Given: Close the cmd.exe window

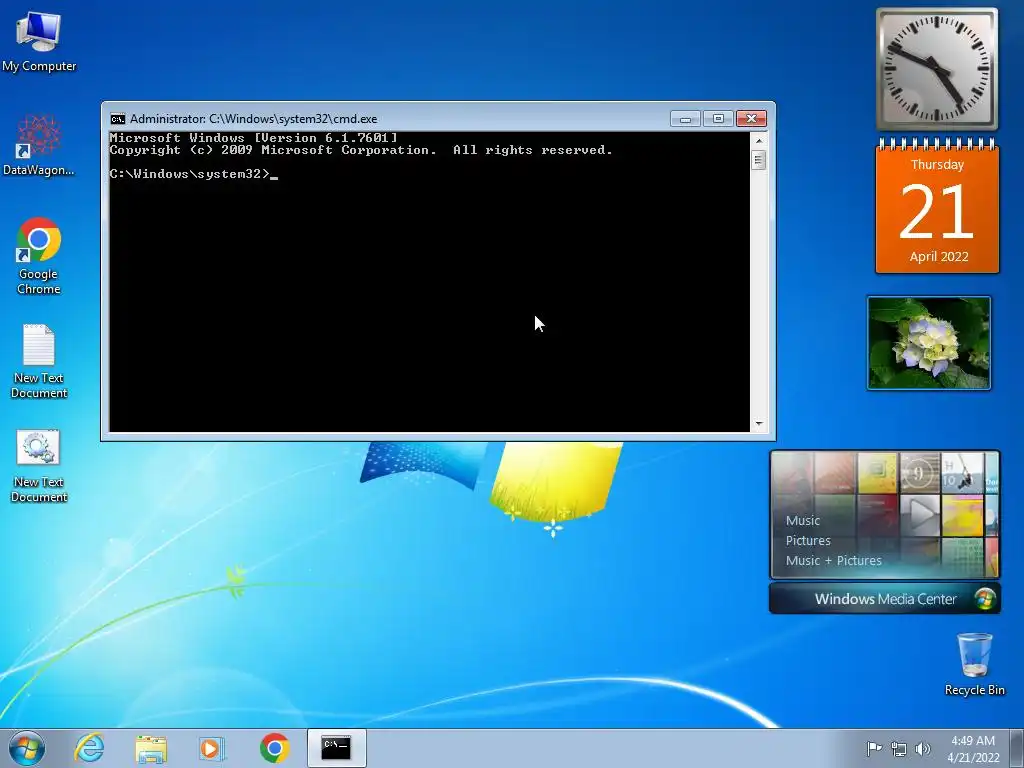Looking at the screenshot, I should (x=751, y=119).
